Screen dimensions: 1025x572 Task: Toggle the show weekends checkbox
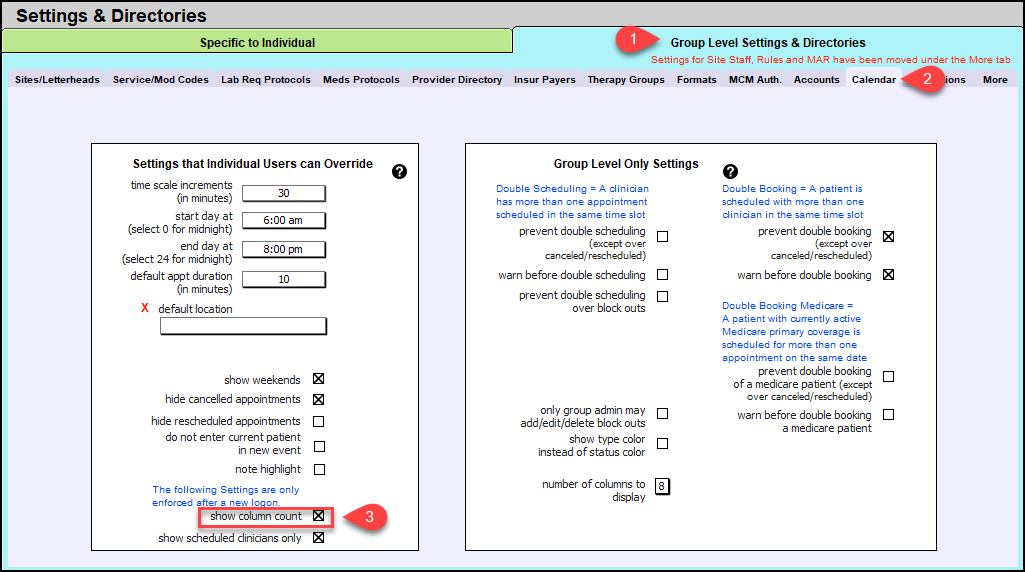(x=319, y=379)
